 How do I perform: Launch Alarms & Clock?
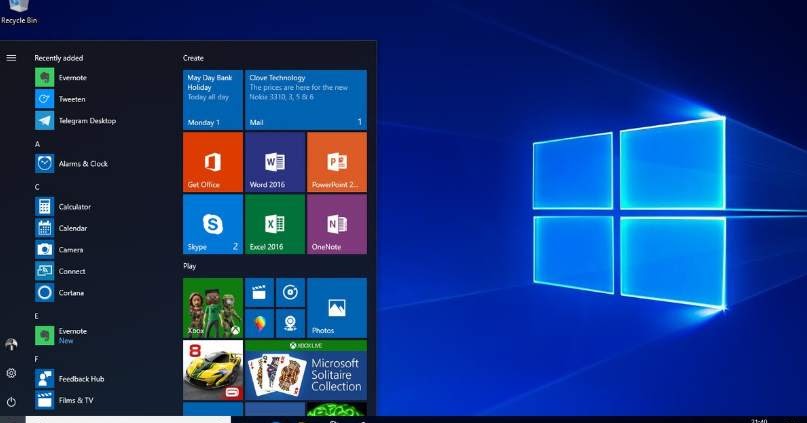[x=72, y=164]
